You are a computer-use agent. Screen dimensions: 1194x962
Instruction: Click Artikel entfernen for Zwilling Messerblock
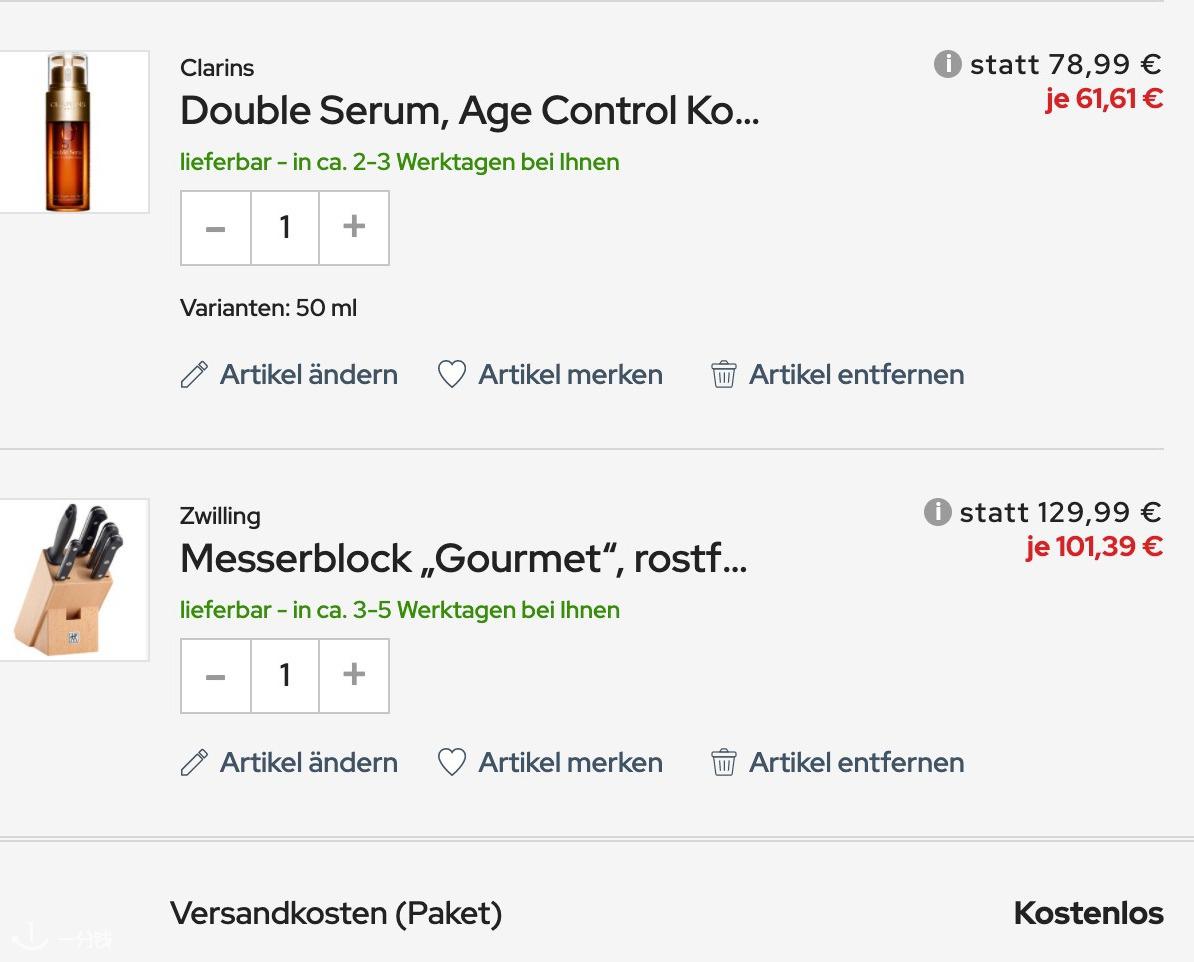(857, 762)
